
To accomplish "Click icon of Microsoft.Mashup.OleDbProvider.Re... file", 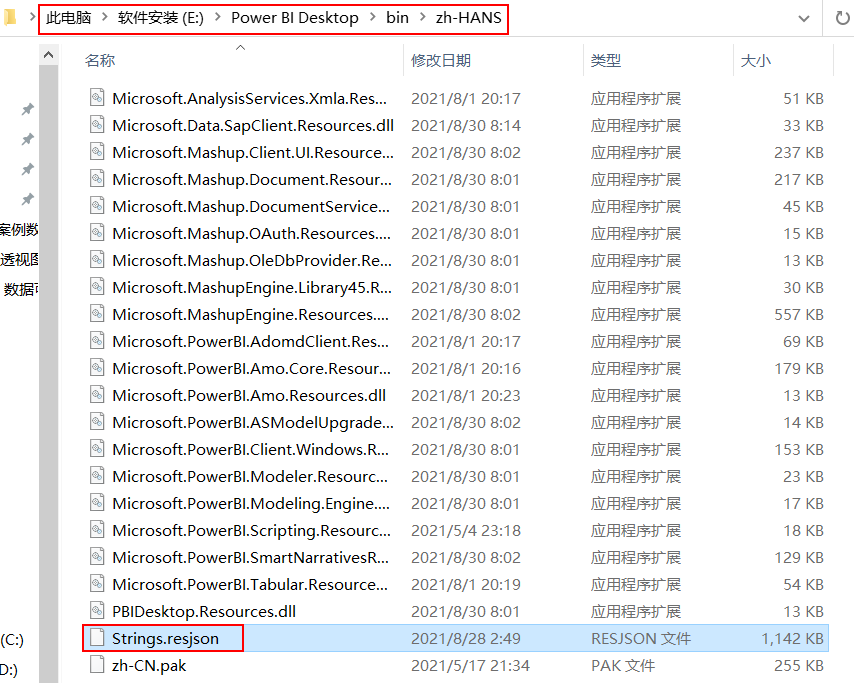I will (x=97, y=260).
